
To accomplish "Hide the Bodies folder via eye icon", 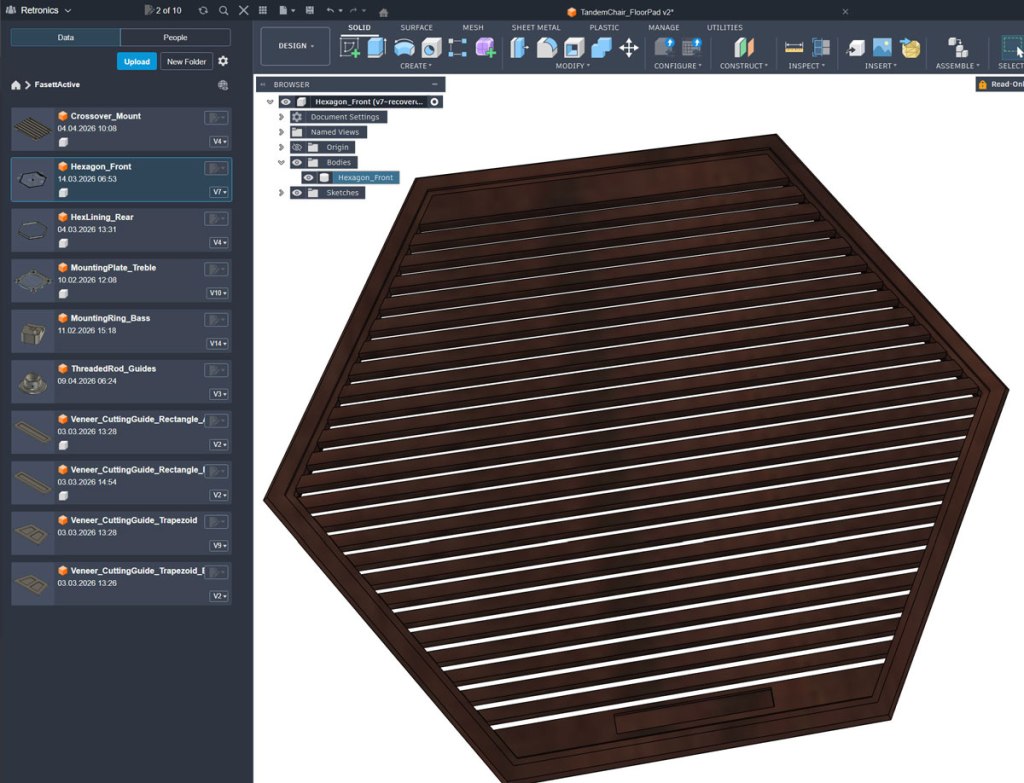I will click(x=297, y=162).
